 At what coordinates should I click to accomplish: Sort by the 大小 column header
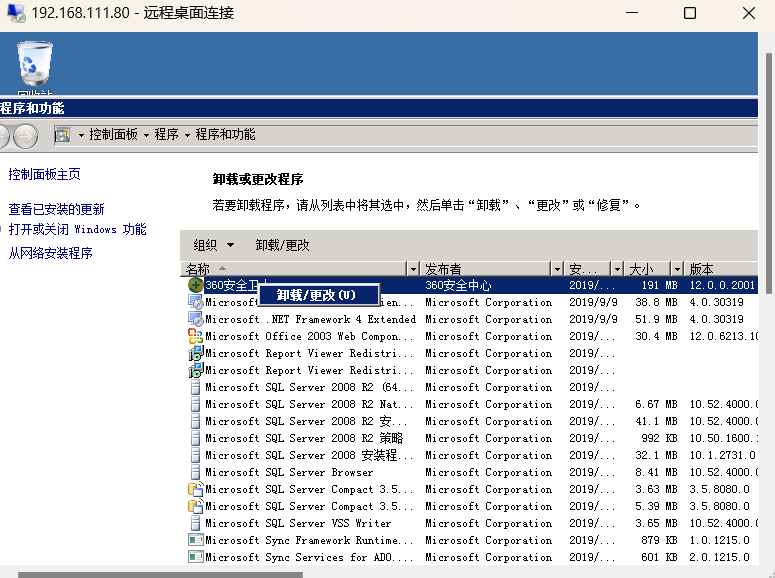point(647,269)
